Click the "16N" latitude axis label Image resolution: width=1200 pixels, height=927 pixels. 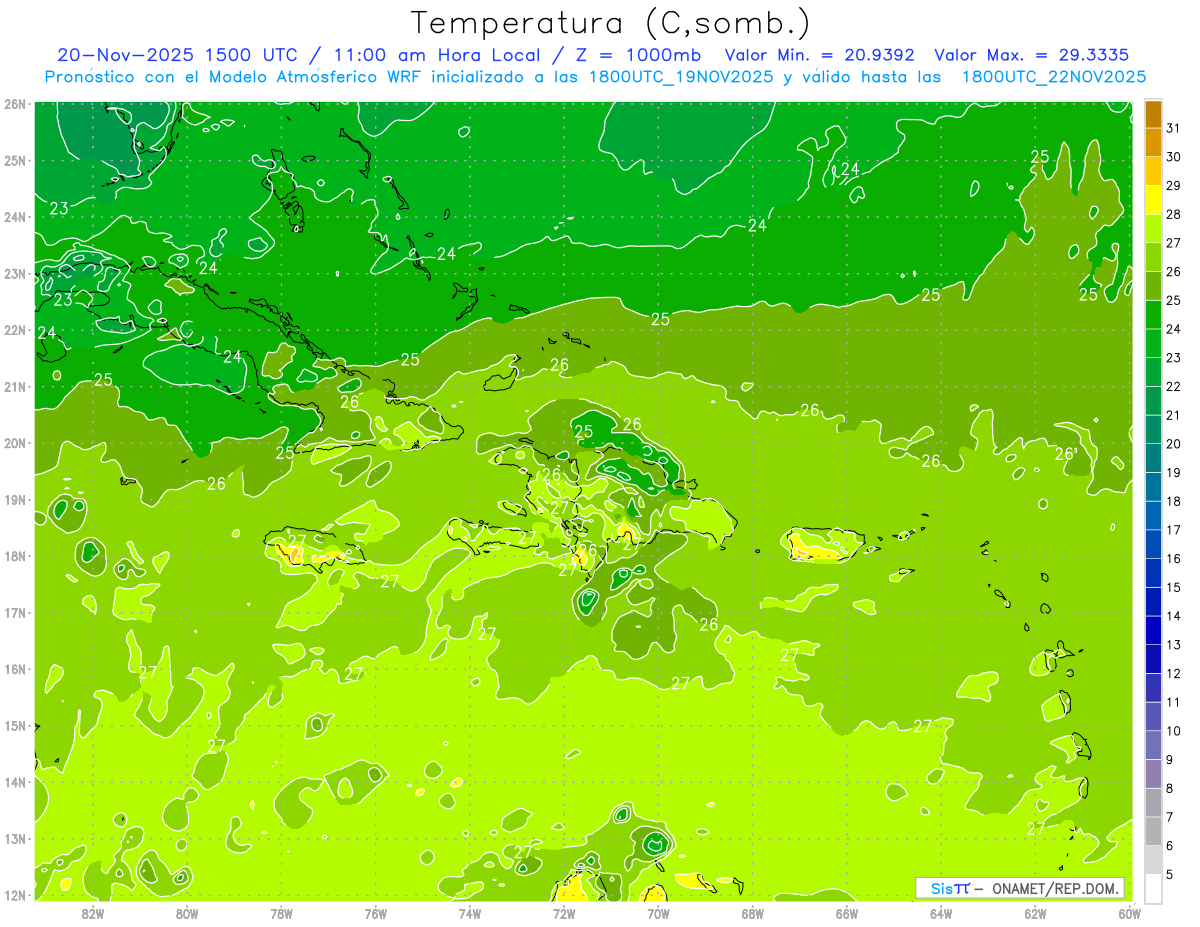point(15,669)
